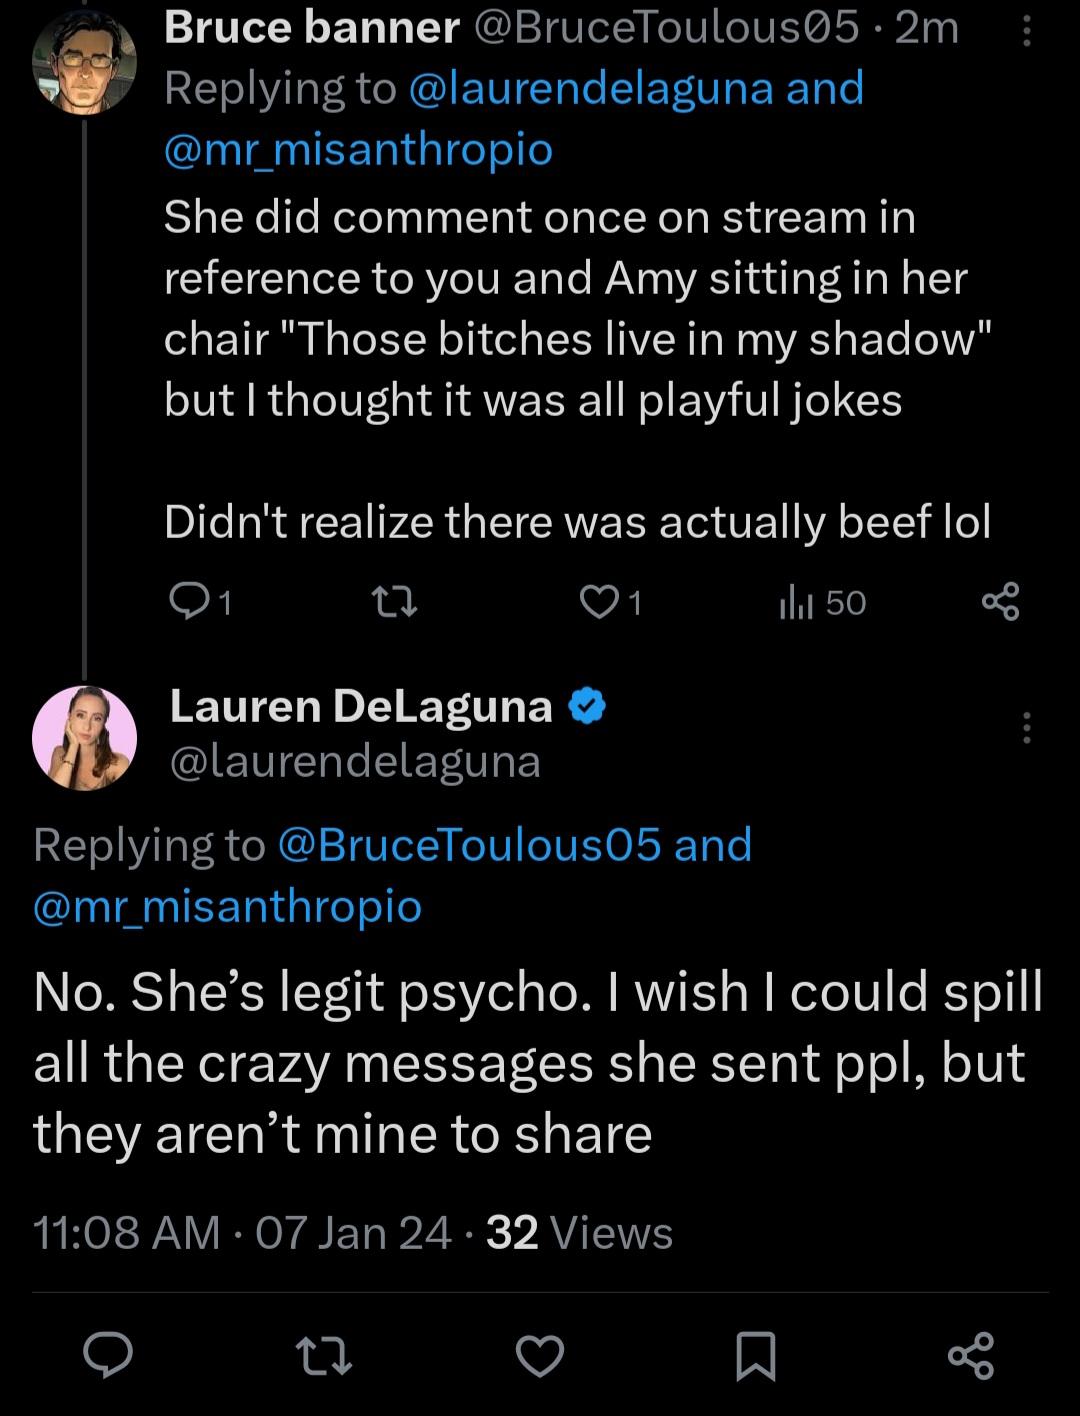Like Lauren DeLaguna's tweet
Viewport: 1080px width, 1416px height.
(540, 1356)
